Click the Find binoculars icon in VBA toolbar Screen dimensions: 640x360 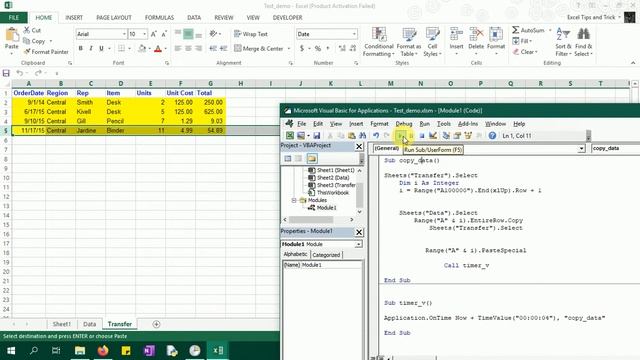(x=362, y=136)
